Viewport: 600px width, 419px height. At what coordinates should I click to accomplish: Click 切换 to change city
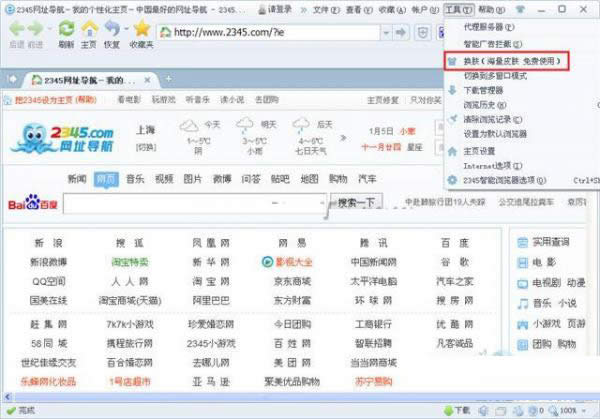pyautogui.click(x=146, y=147)
